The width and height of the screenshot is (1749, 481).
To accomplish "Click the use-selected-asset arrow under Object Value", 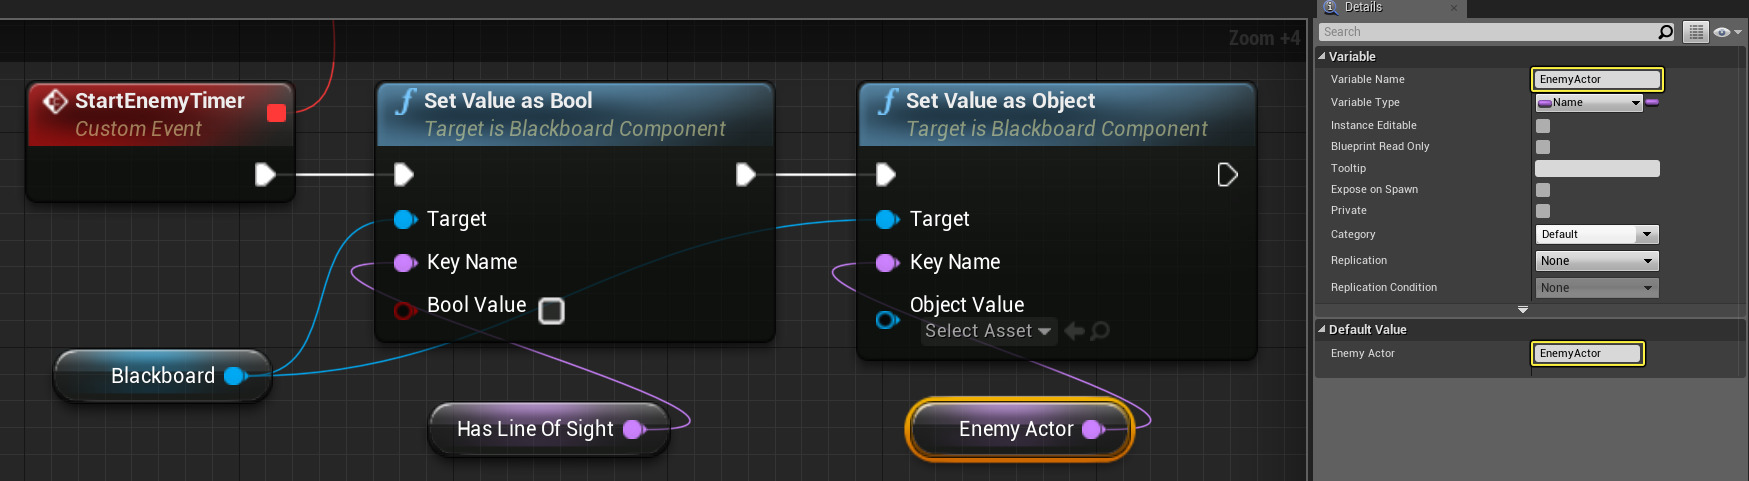I will click(1075, 331).
